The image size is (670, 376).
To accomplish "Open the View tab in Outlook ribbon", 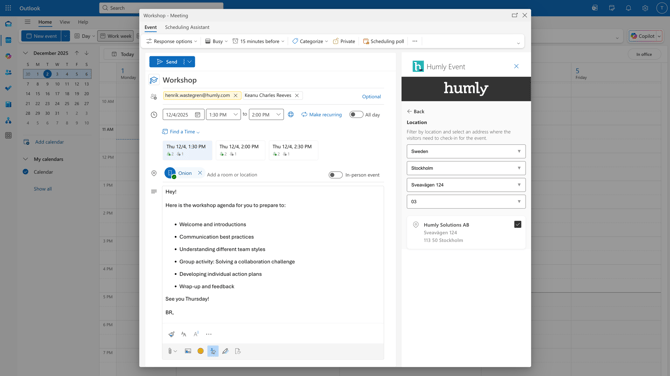I will (x=65, y=22).
